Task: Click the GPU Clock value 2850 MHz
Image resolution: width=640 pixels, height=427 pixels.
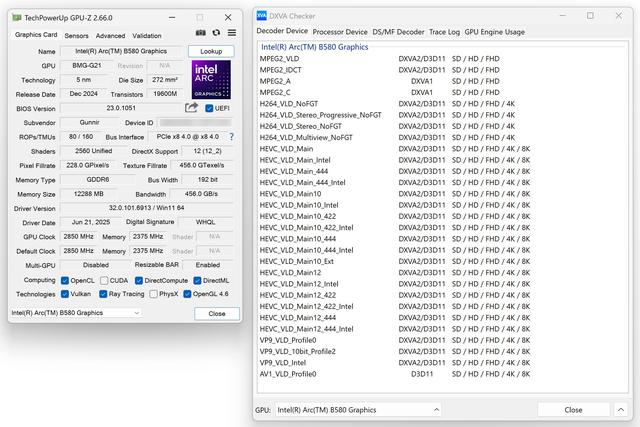Action: coord(78,237)
